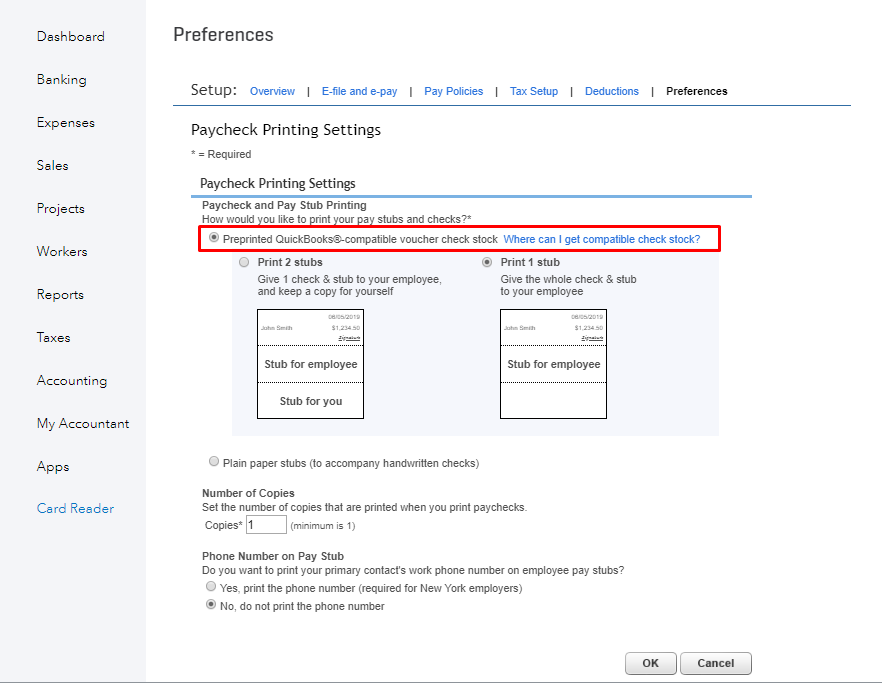Select No, do not print phone number
The image size is (882, 683).
click(x=211, y=605)
